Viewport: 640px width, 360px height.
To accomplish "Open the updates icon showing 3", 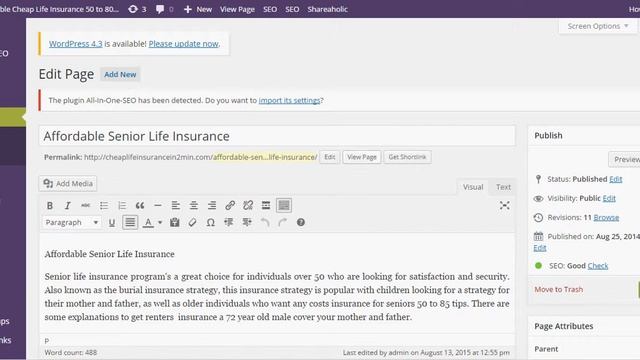I will click(137, 9).
